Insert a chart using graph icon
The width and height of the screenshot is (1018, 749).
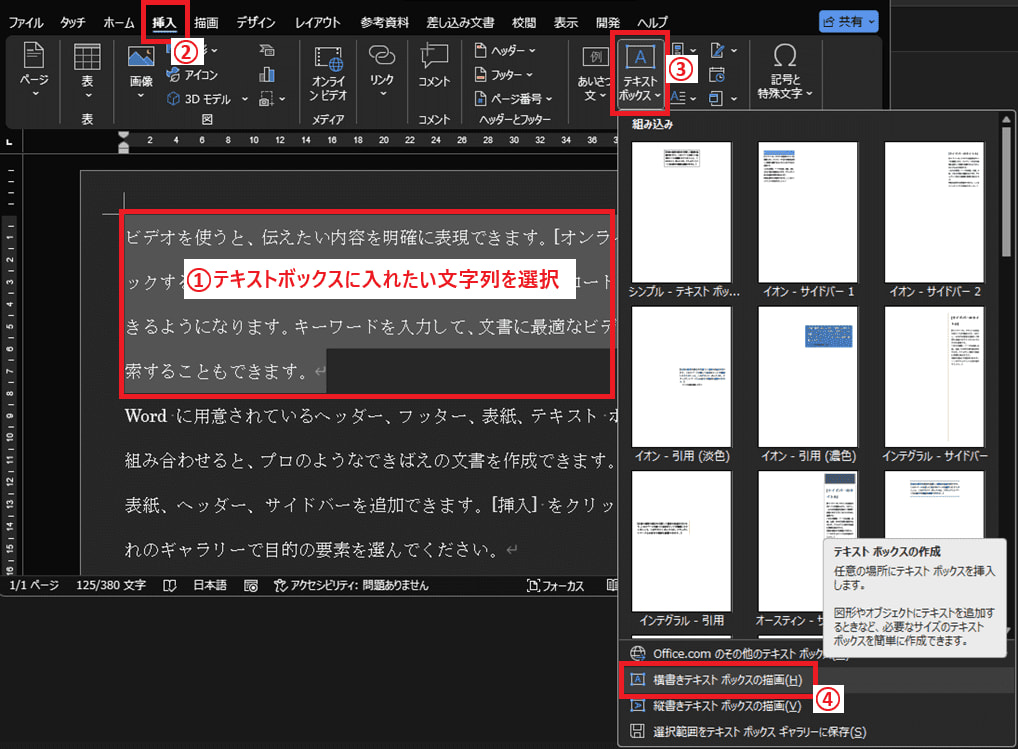pyautogui.click(x=267, y=75)
